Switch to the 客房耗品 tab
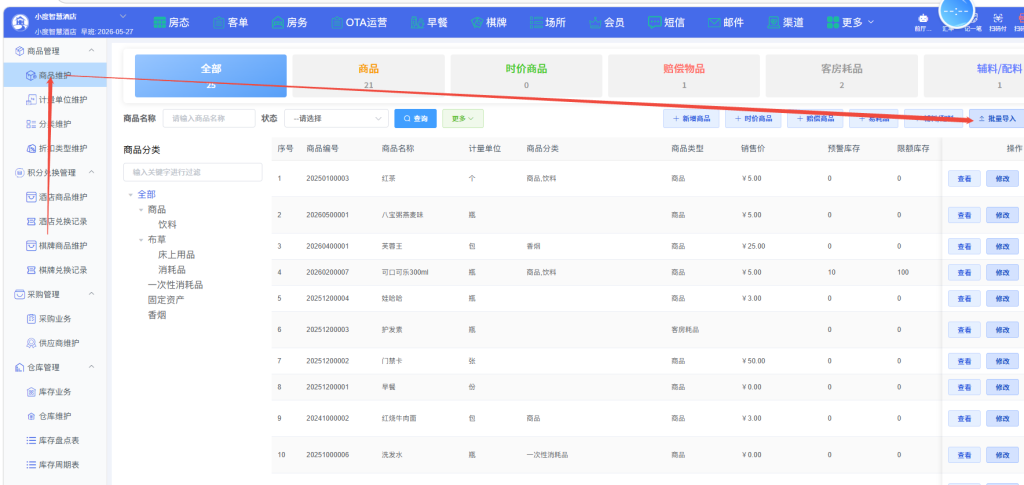This screenshot has height=485, width=1024. [x=841, y=76]
